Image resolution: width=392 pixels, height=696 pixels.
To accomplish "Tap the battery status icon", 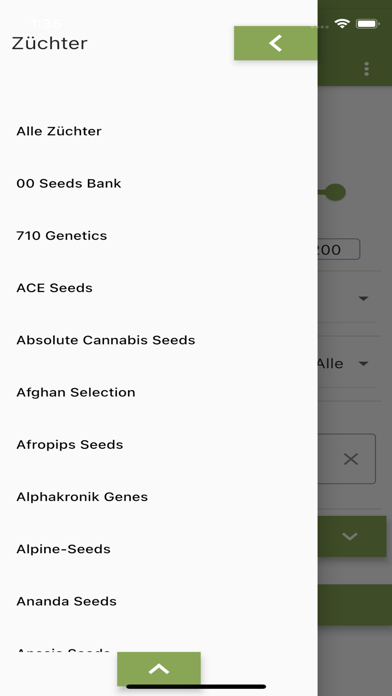I will [367, 24].
